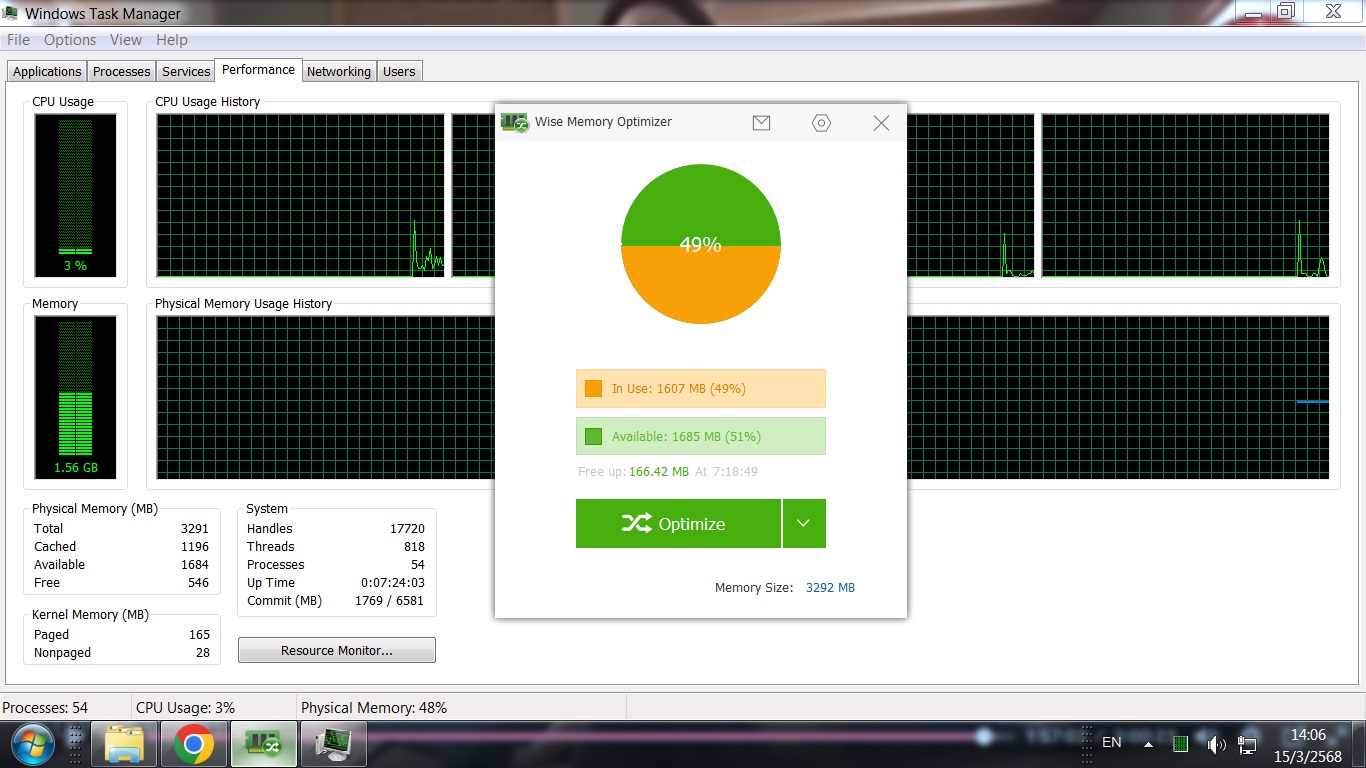Viewport: 1366px width, 768px height.
Task: Click the Free up 166.42 MB value
Action: coord(659,471)
